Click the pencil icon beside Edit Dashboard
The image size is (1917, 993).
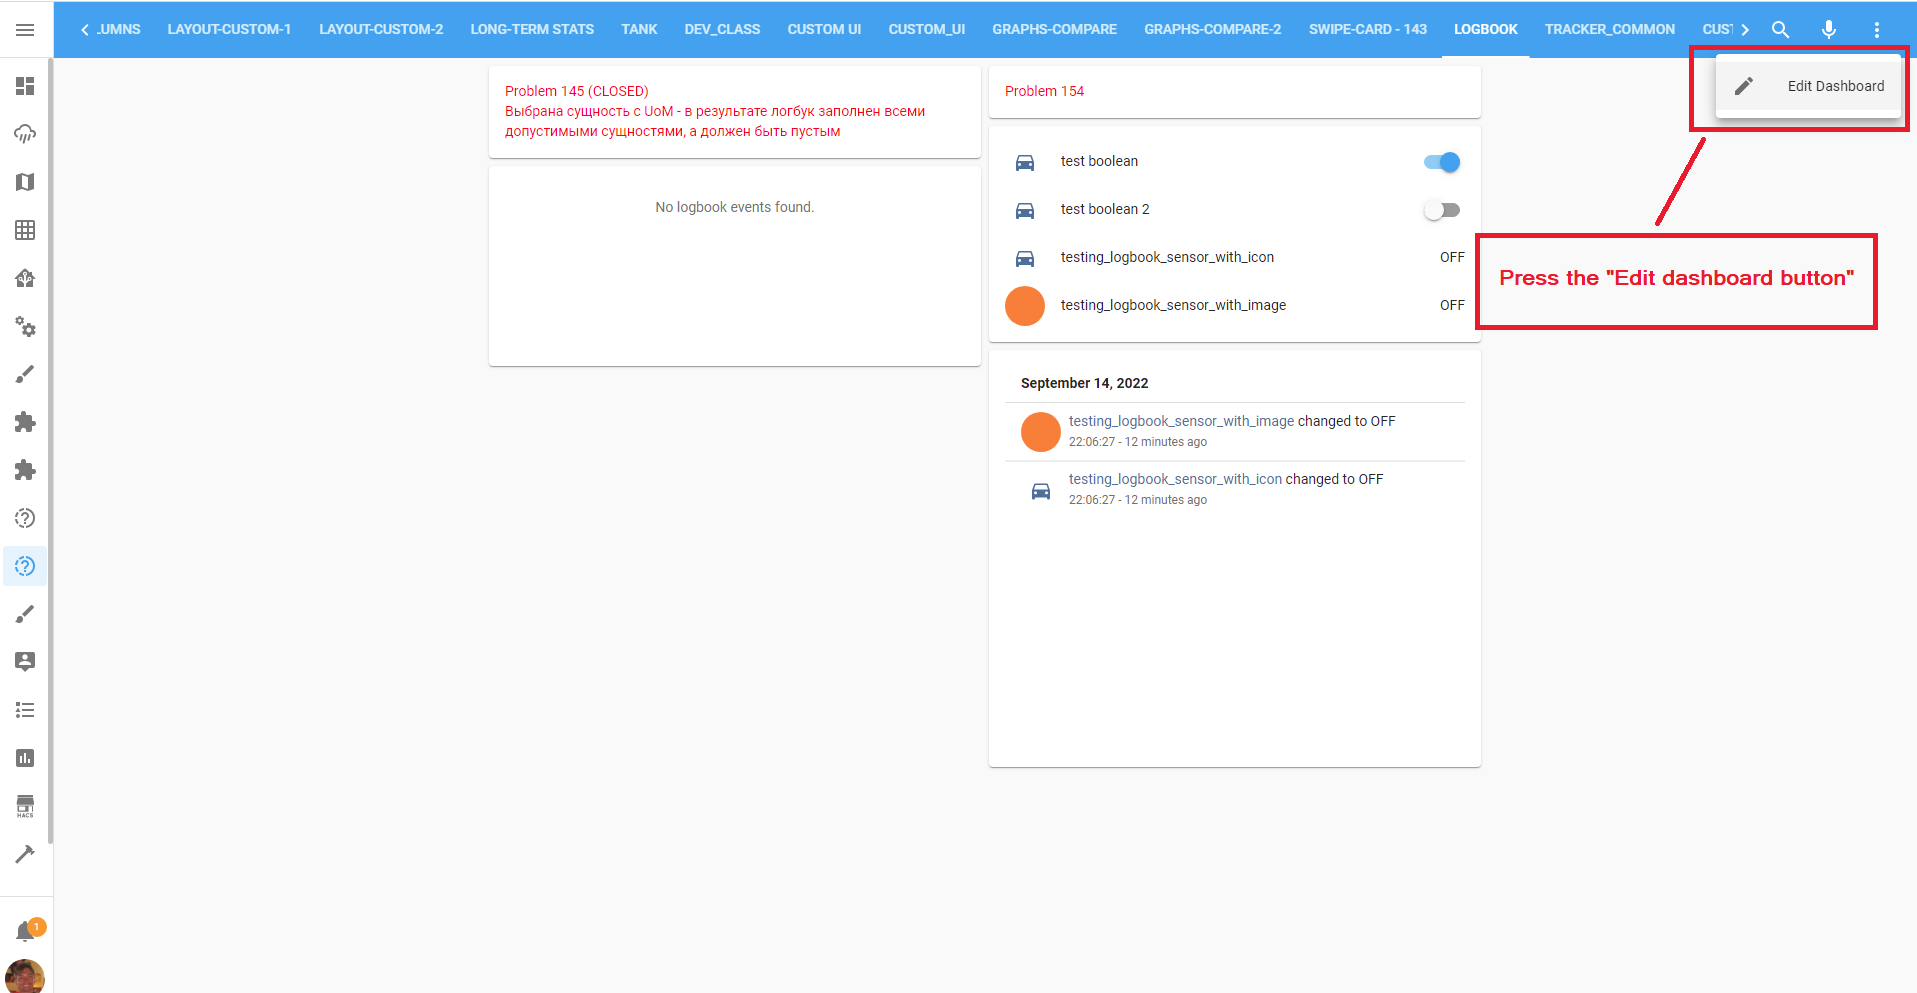(x=1744, y=86)
